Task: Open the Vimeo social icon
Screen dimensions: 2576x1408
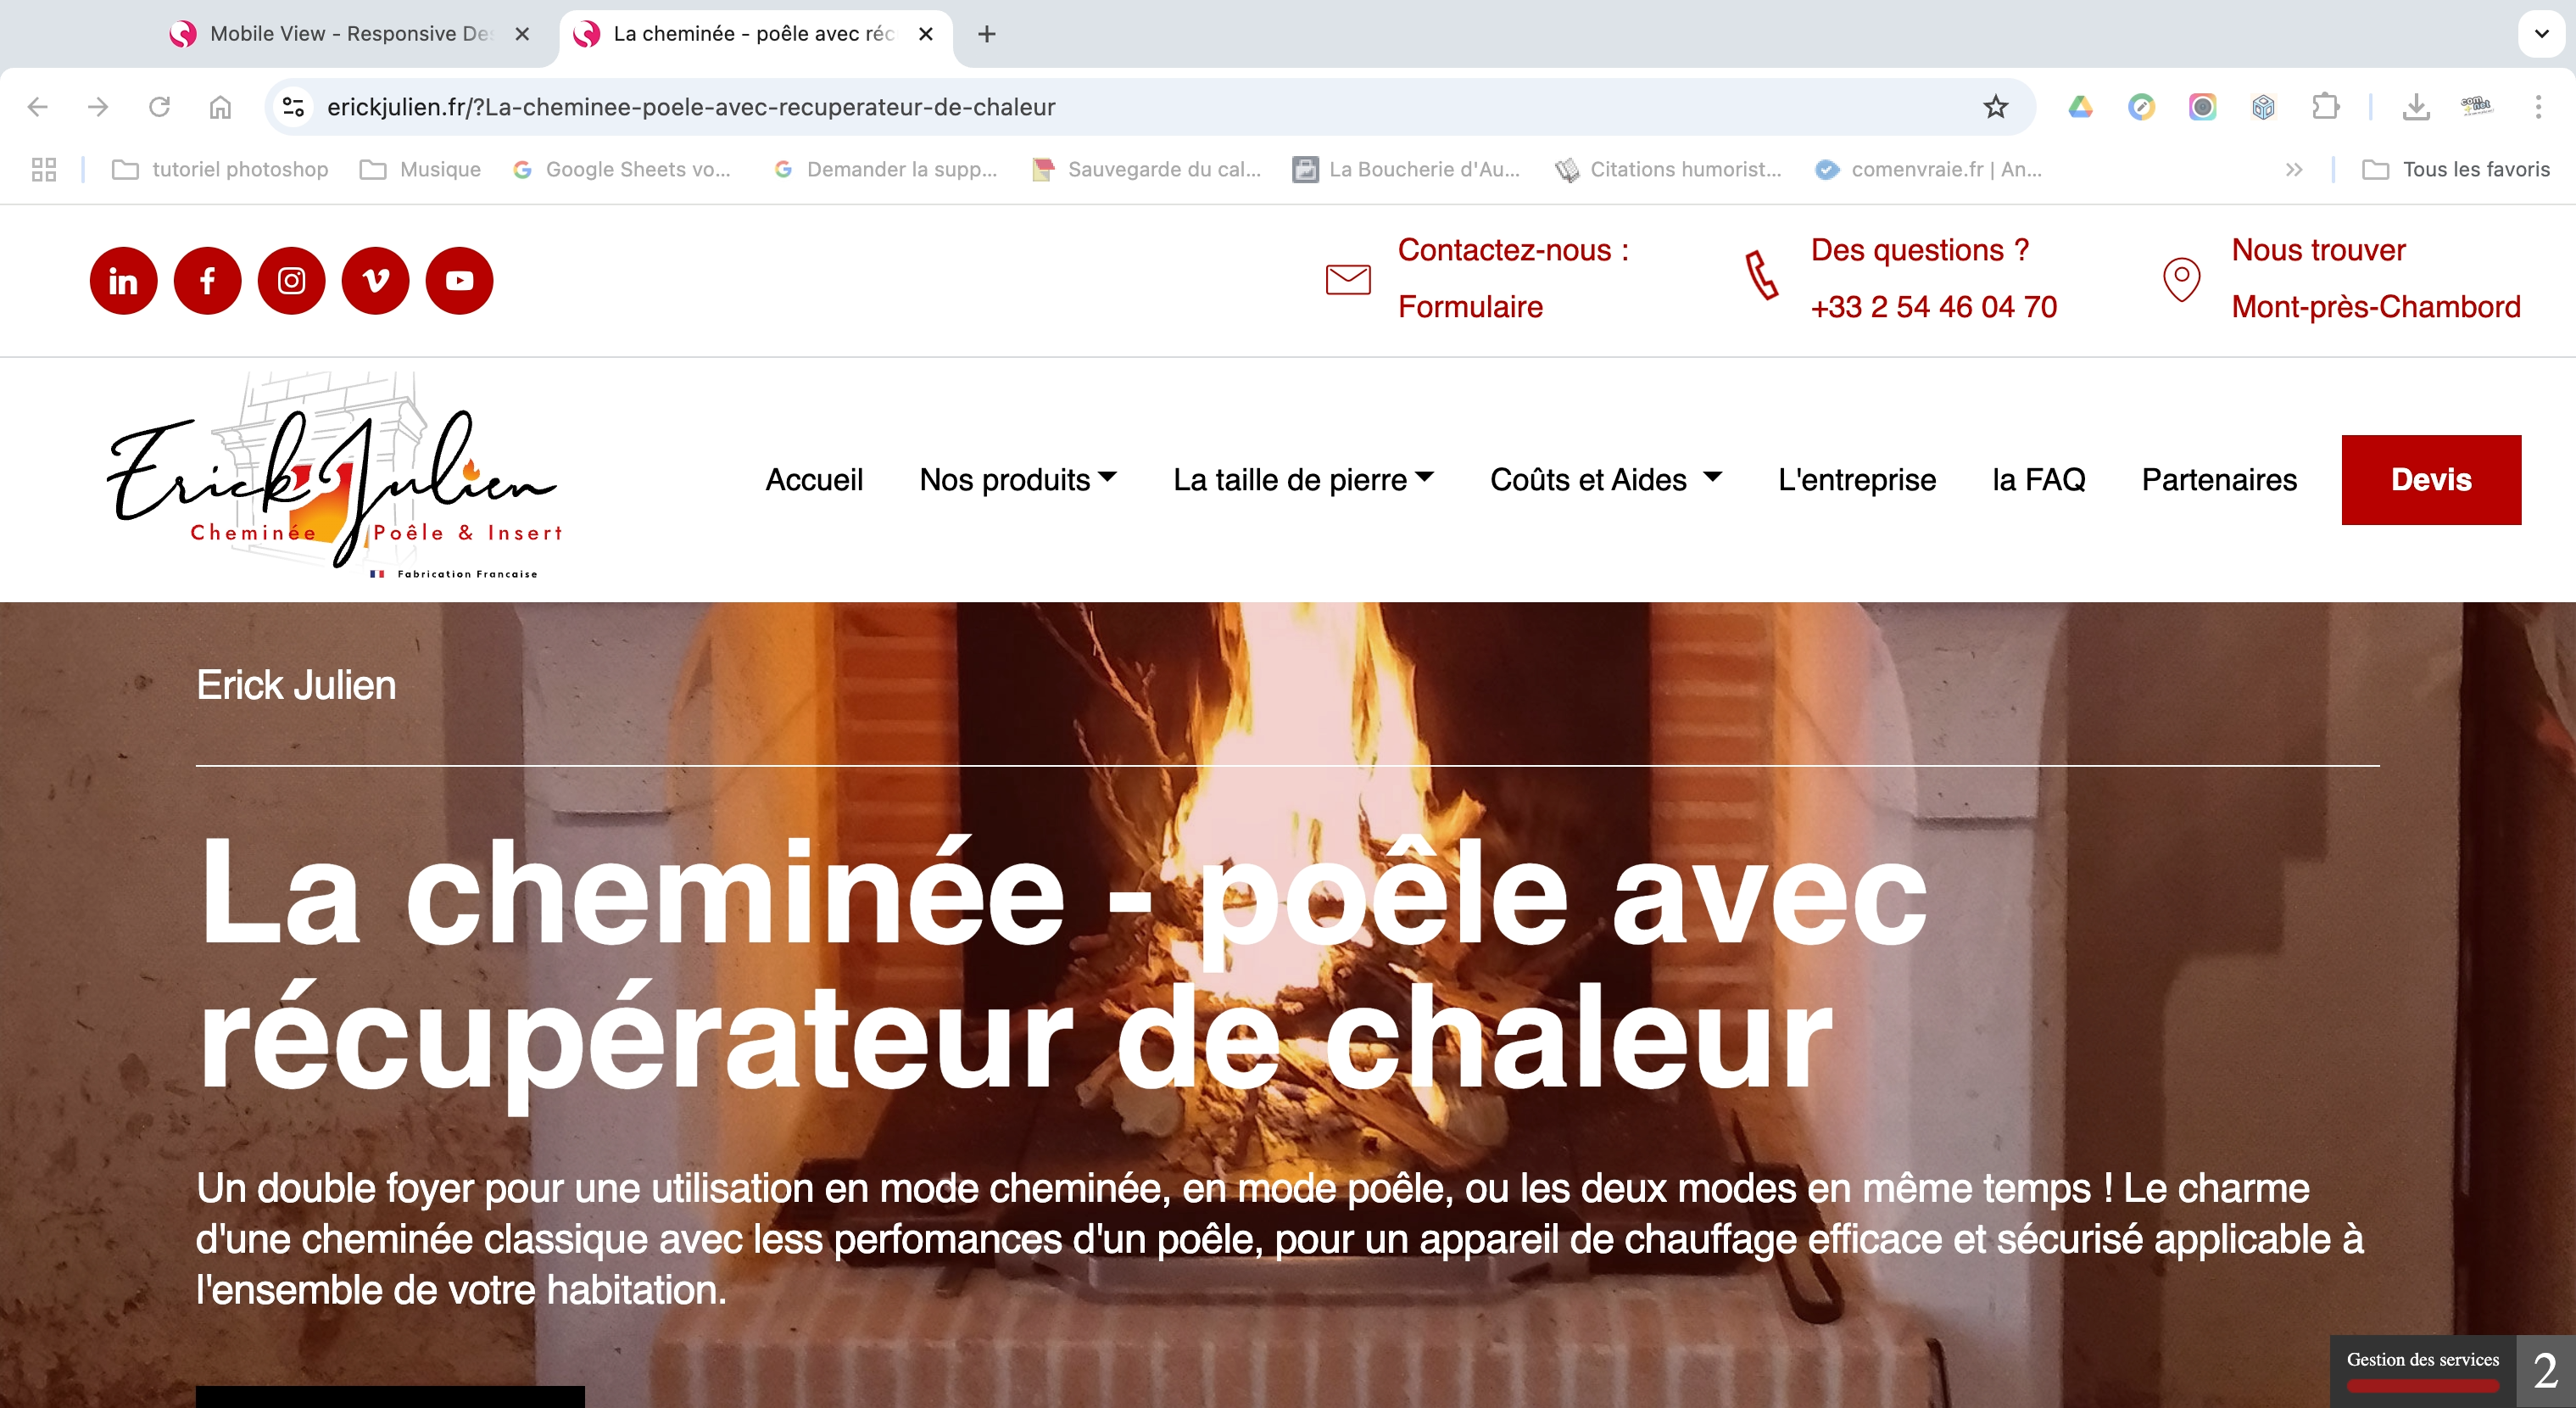Action: click(375, 280)
